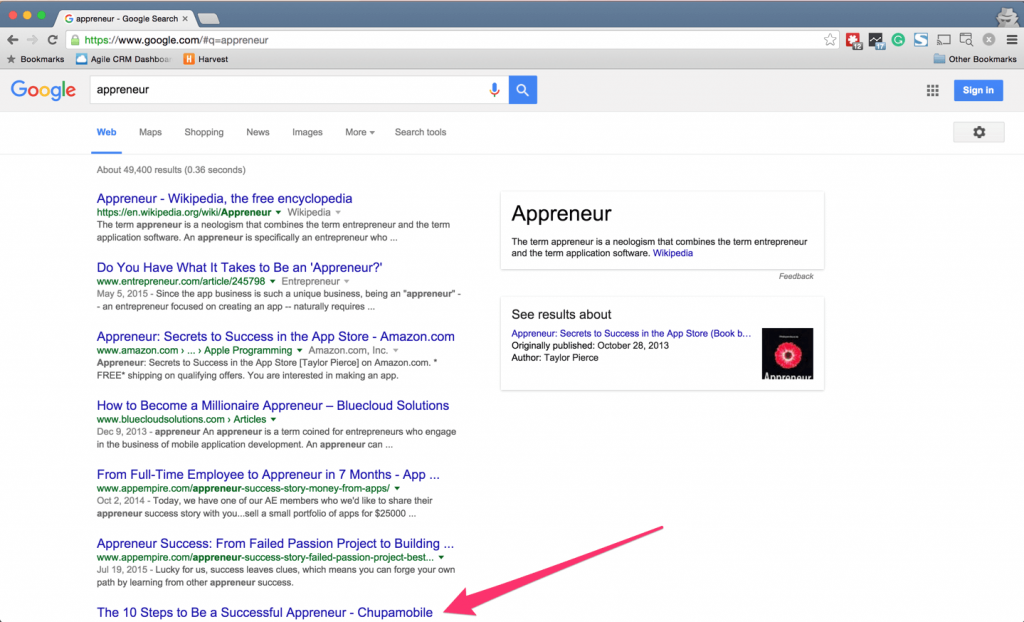Click the green circular G extension icon
Screen dimensions: 1024x622
[899, 40]
